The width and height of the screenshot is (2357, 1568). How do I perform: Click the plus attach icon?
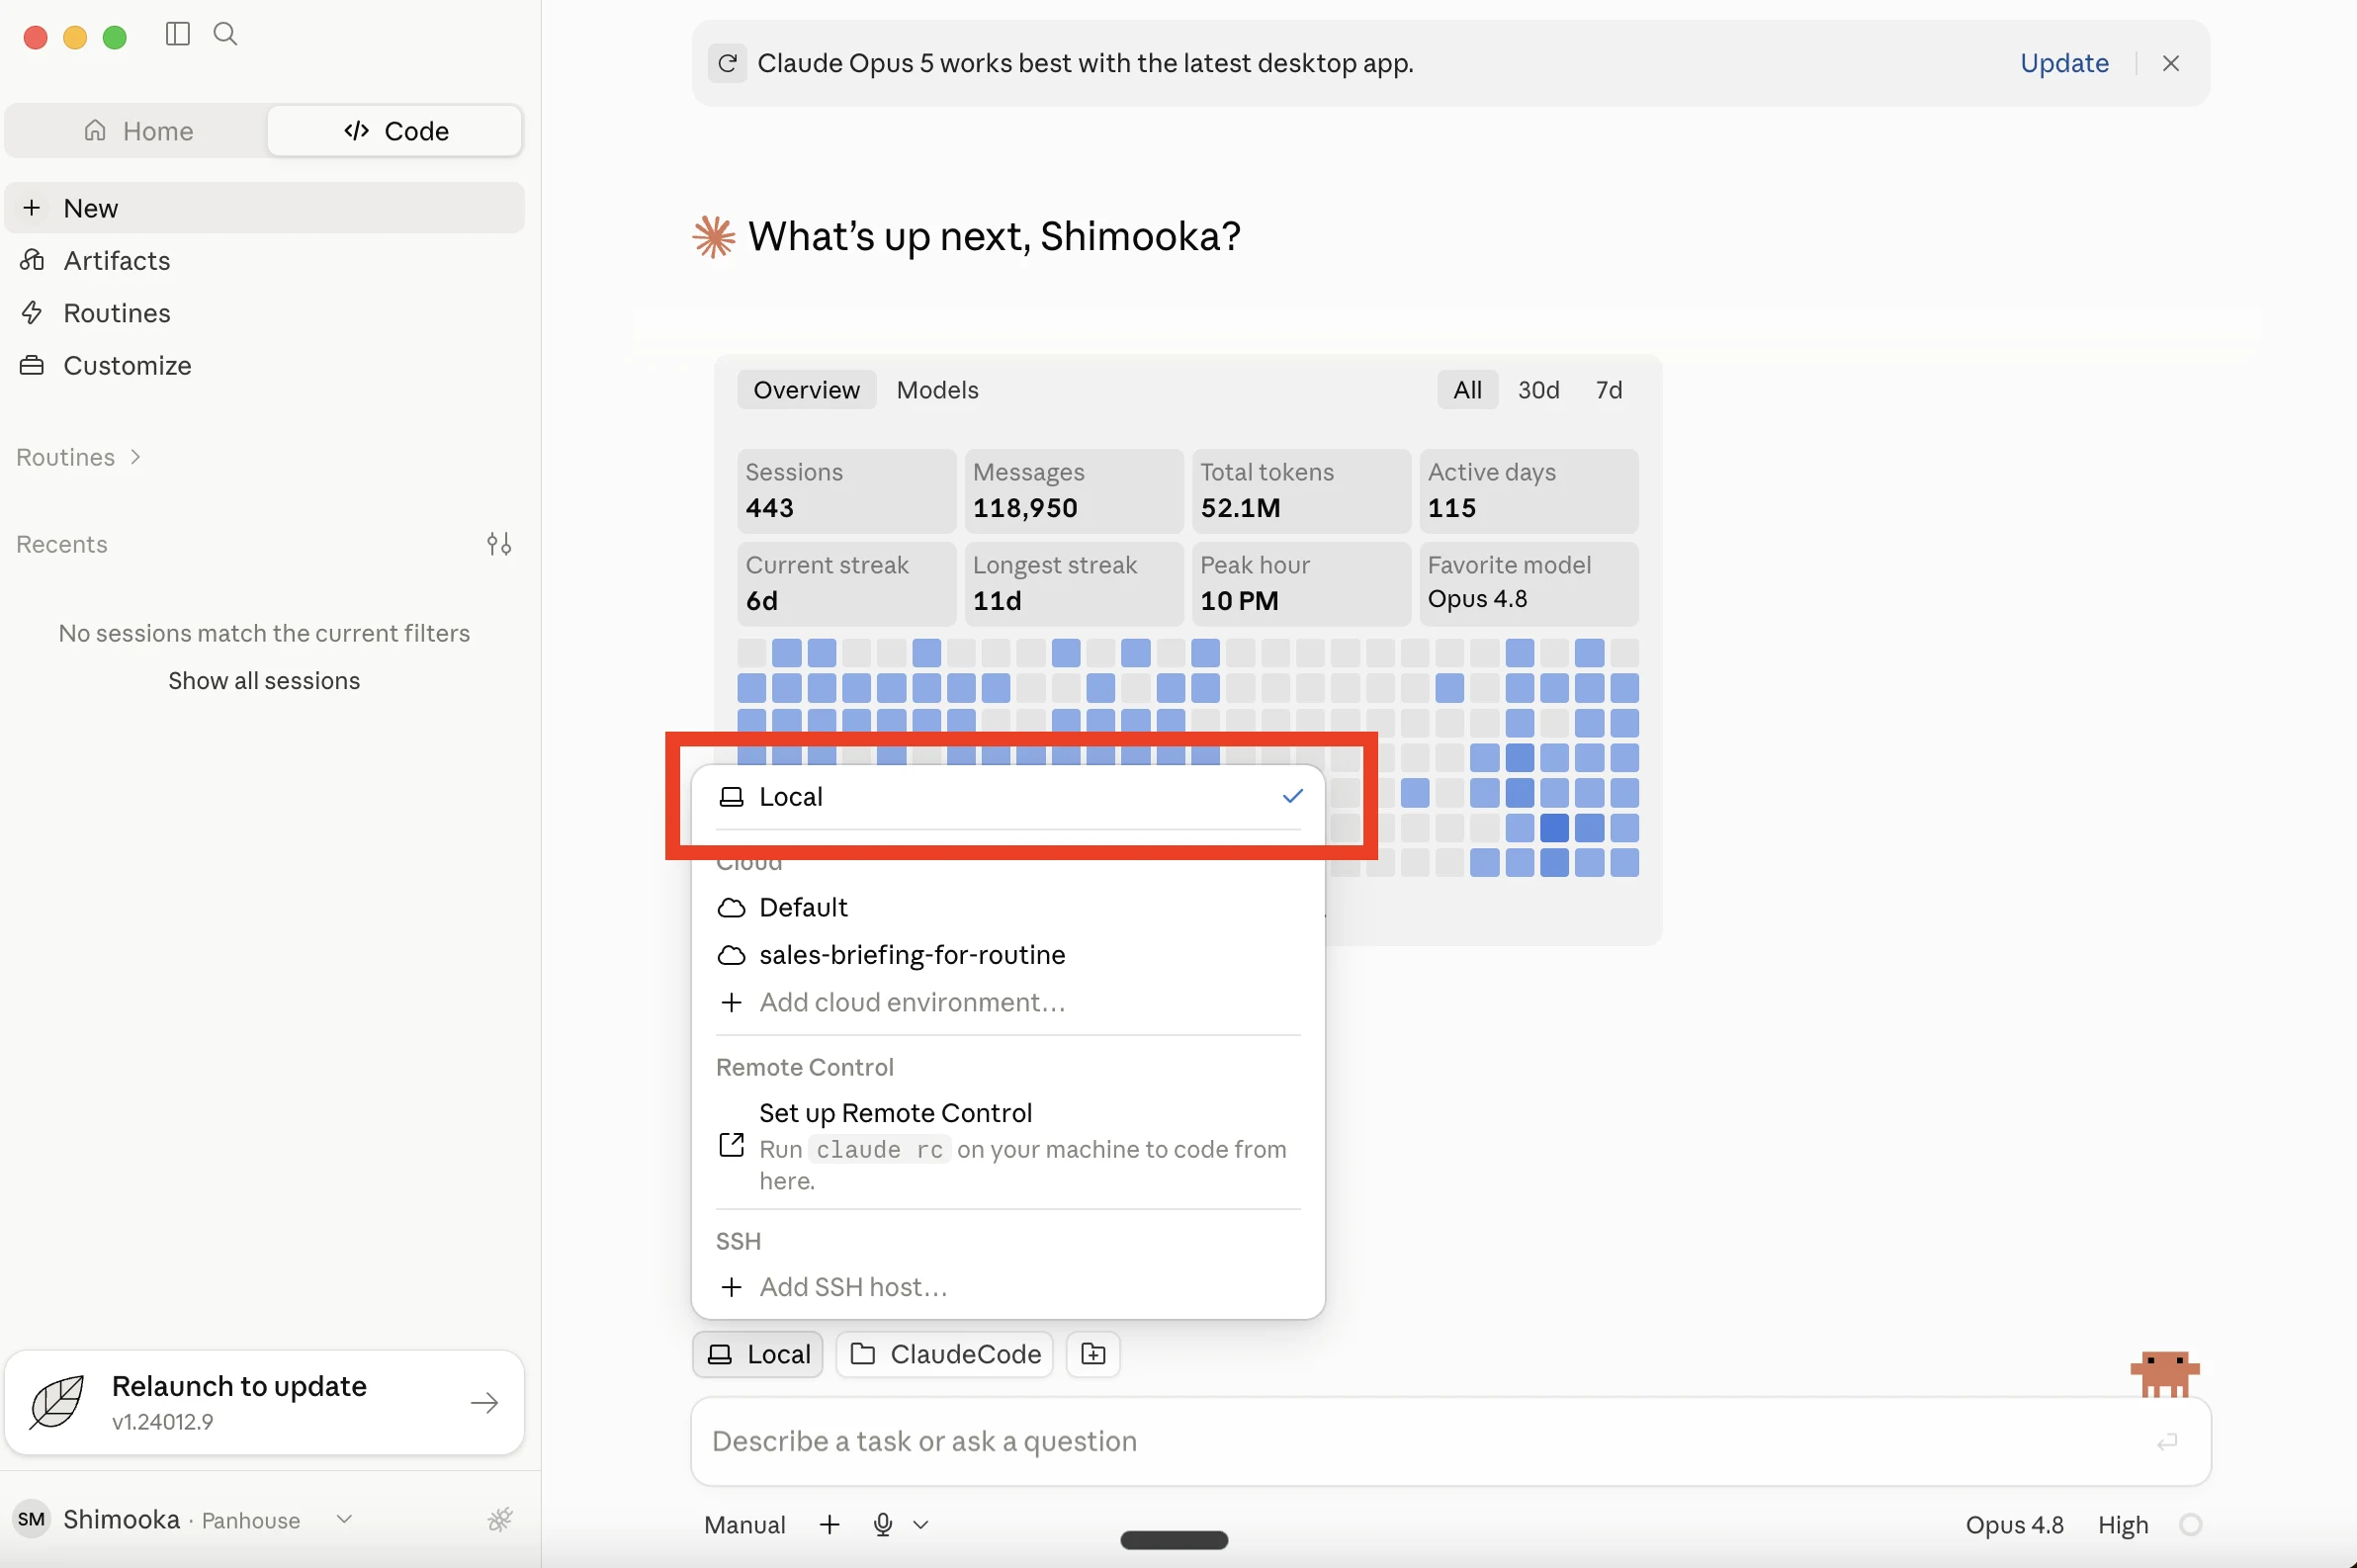(829, 1525)
